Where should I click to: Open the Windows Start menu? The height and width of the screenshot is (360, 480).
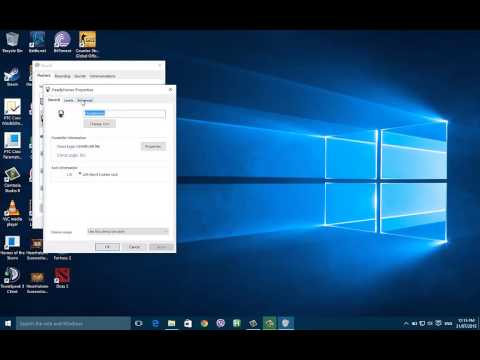pos(8,323)
